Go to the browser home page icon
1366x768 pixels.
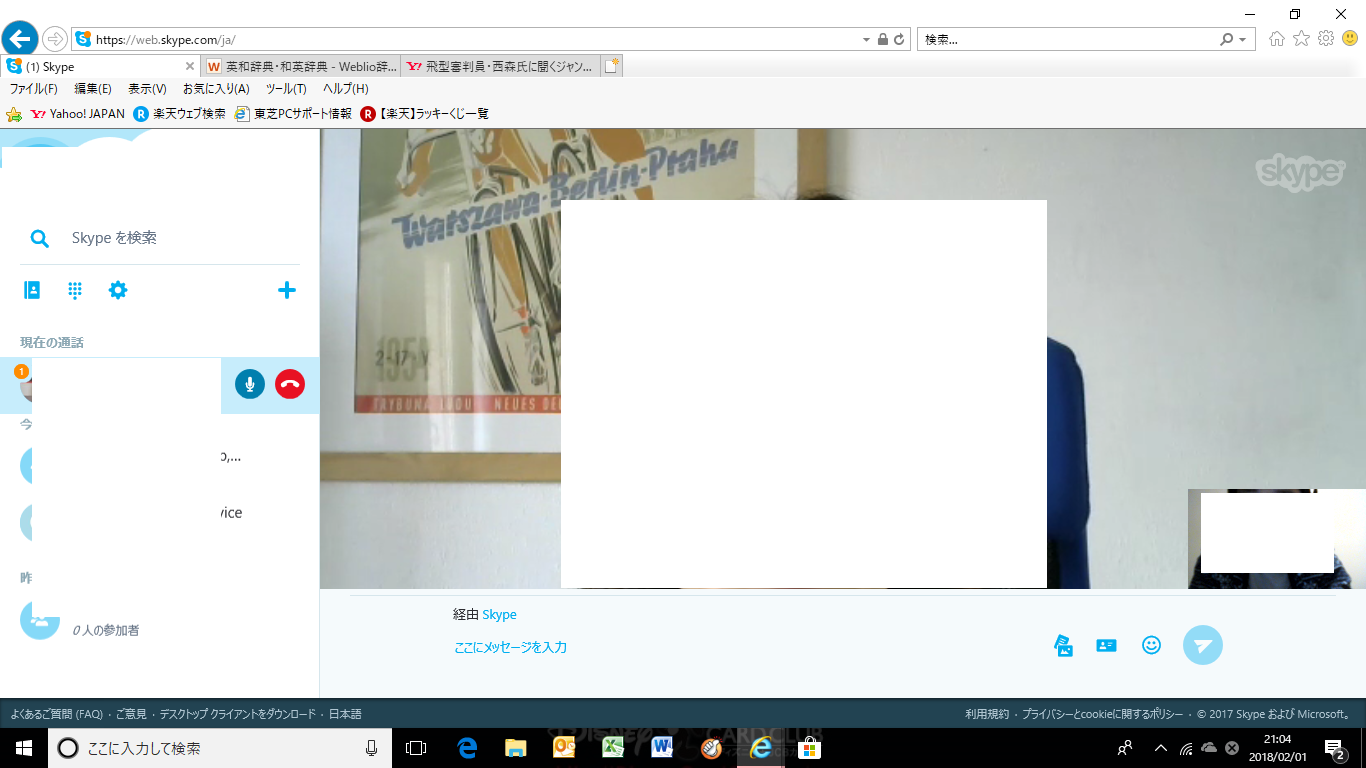pyautogui.click(x=1277, y=39)
